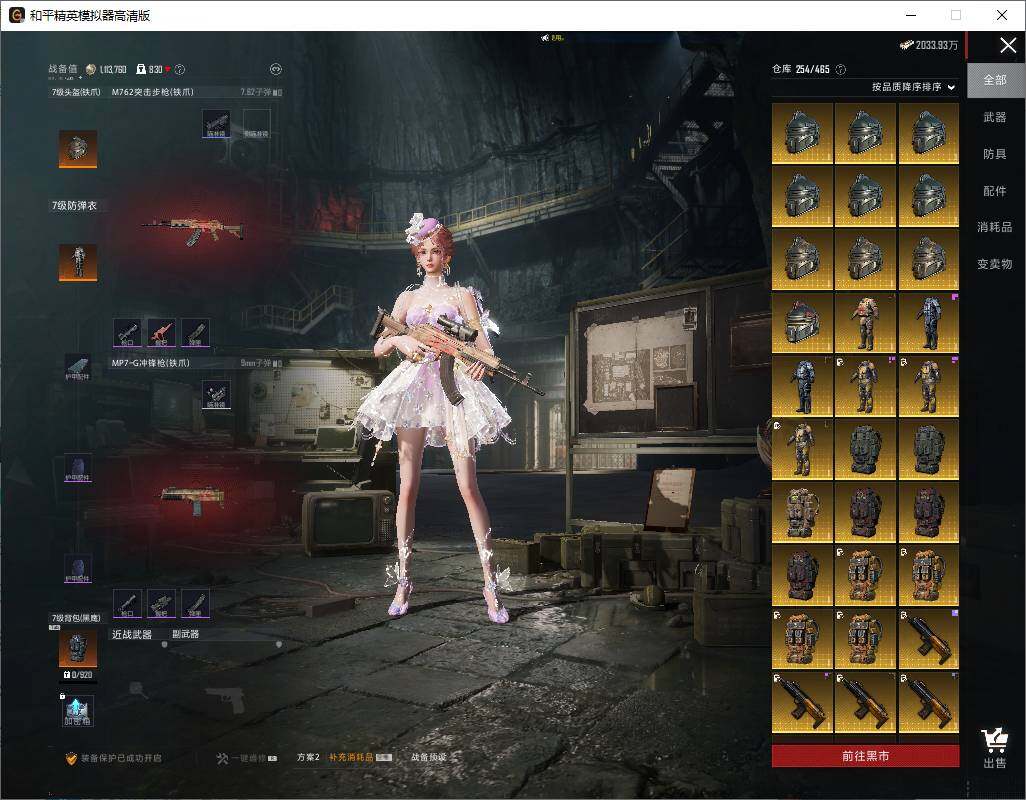Open the MP7-G middle attachment slot
1026x800 pixels.
tap(161, 604)
